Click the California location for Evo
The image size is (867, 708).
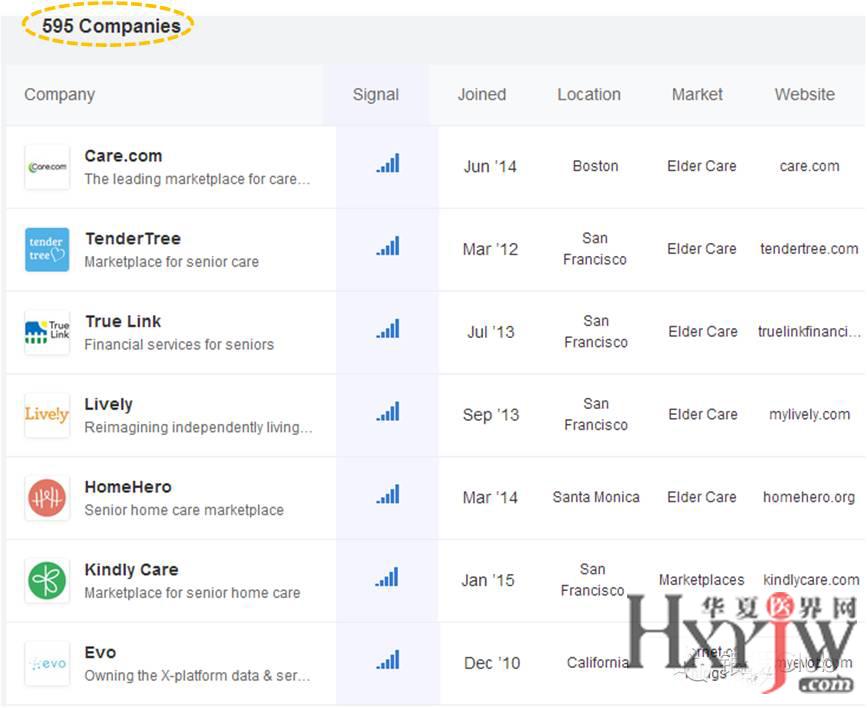click(x=598, y=663)
